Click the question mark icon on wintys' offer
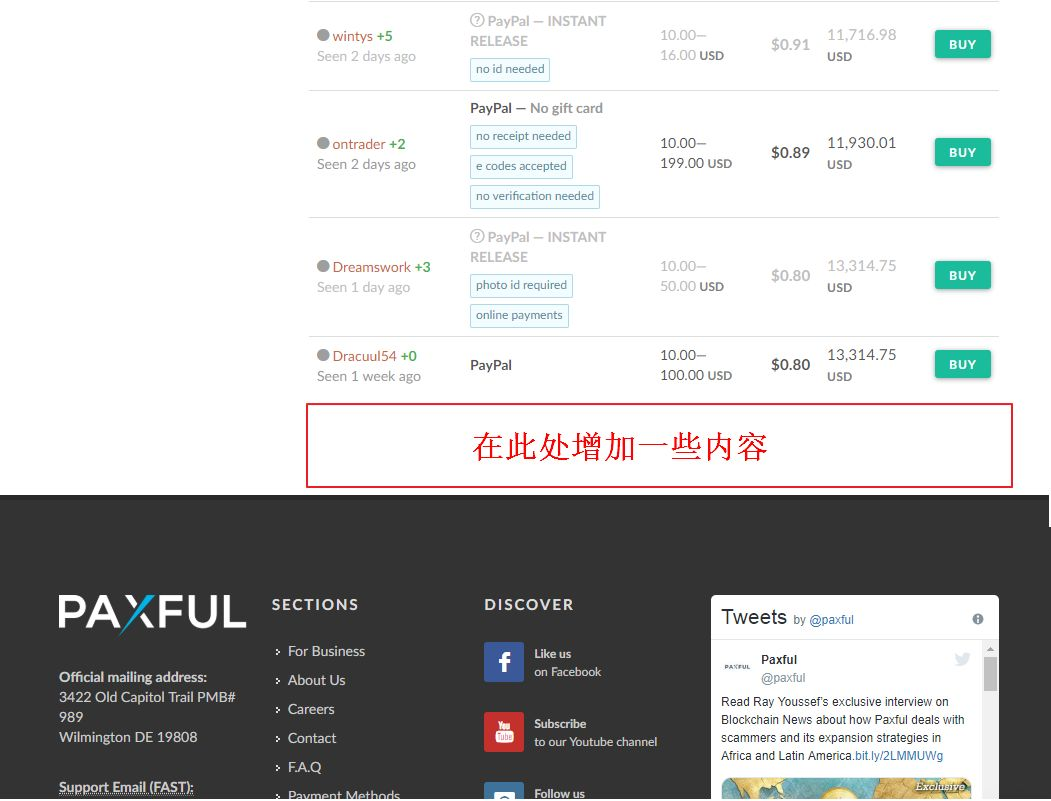 [x=477, y=20]
